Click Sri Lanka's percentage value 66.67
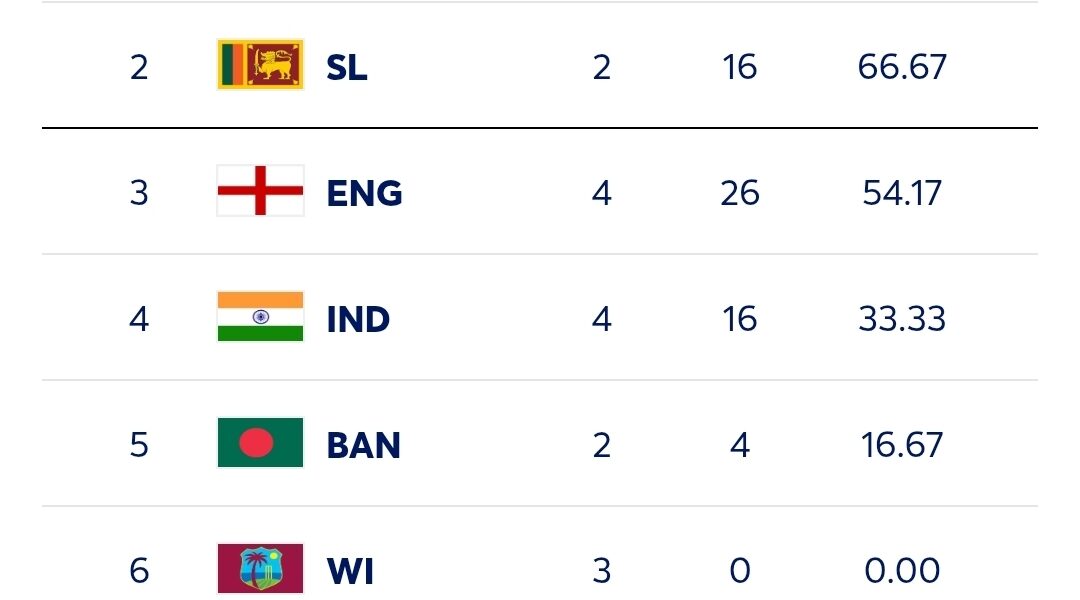The height and width of the screenshot is (600, 1080). click(x=902, y=68)
